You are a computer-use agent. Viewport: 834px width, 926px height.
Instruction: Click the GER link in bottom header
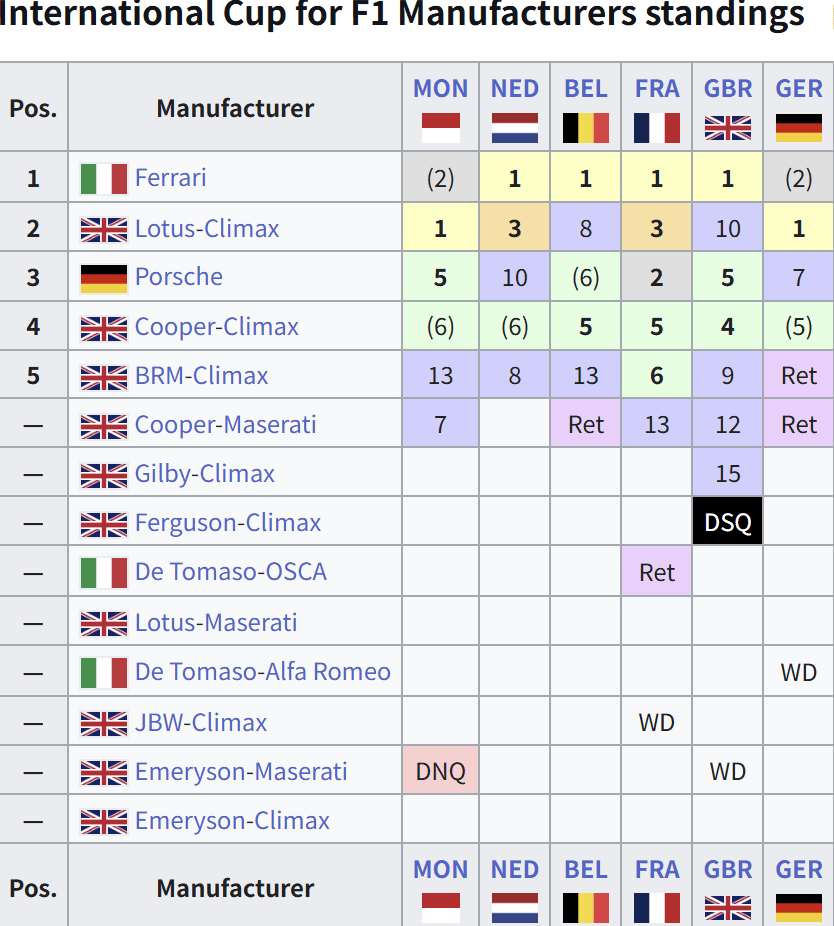tap(799, 869)
